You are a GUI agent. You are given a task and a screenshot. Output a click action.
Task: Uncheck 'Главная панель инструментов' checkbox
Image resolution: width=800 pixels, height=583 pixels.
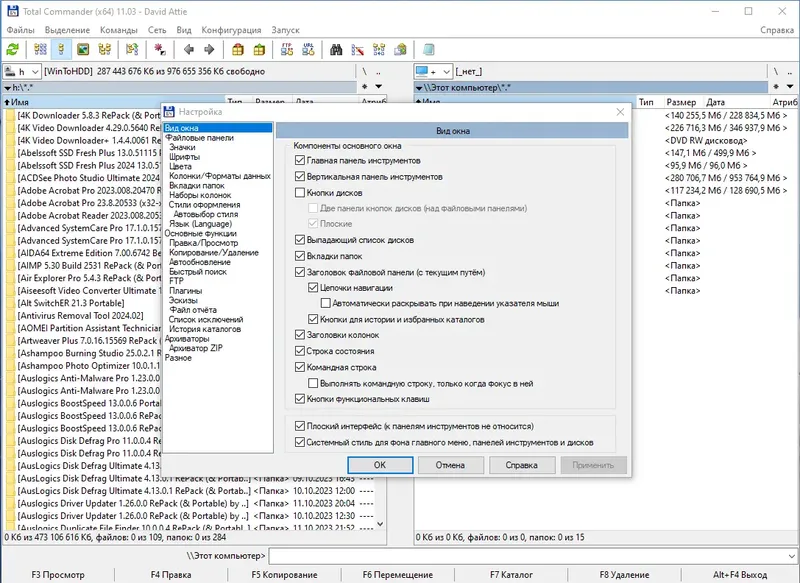(x=300, y=161)
